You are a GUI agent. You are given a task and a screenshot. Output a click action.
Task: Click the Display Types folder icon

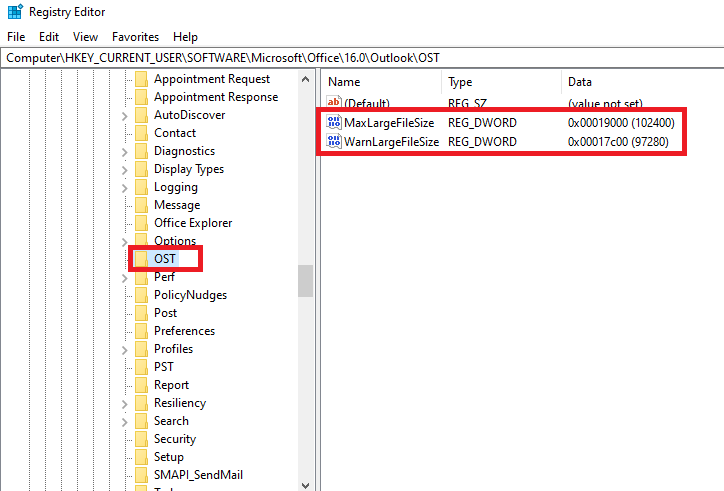click(x=141, y=169)
